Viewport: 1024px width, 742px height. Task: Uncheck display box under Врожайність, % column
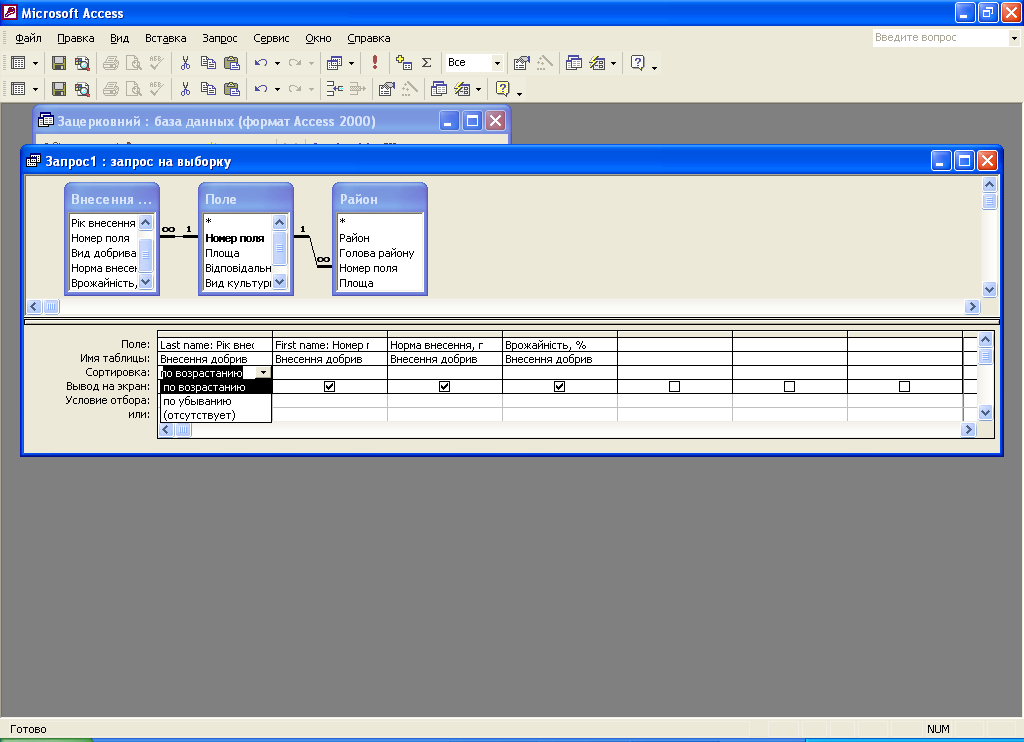click(x=559, y=387)
